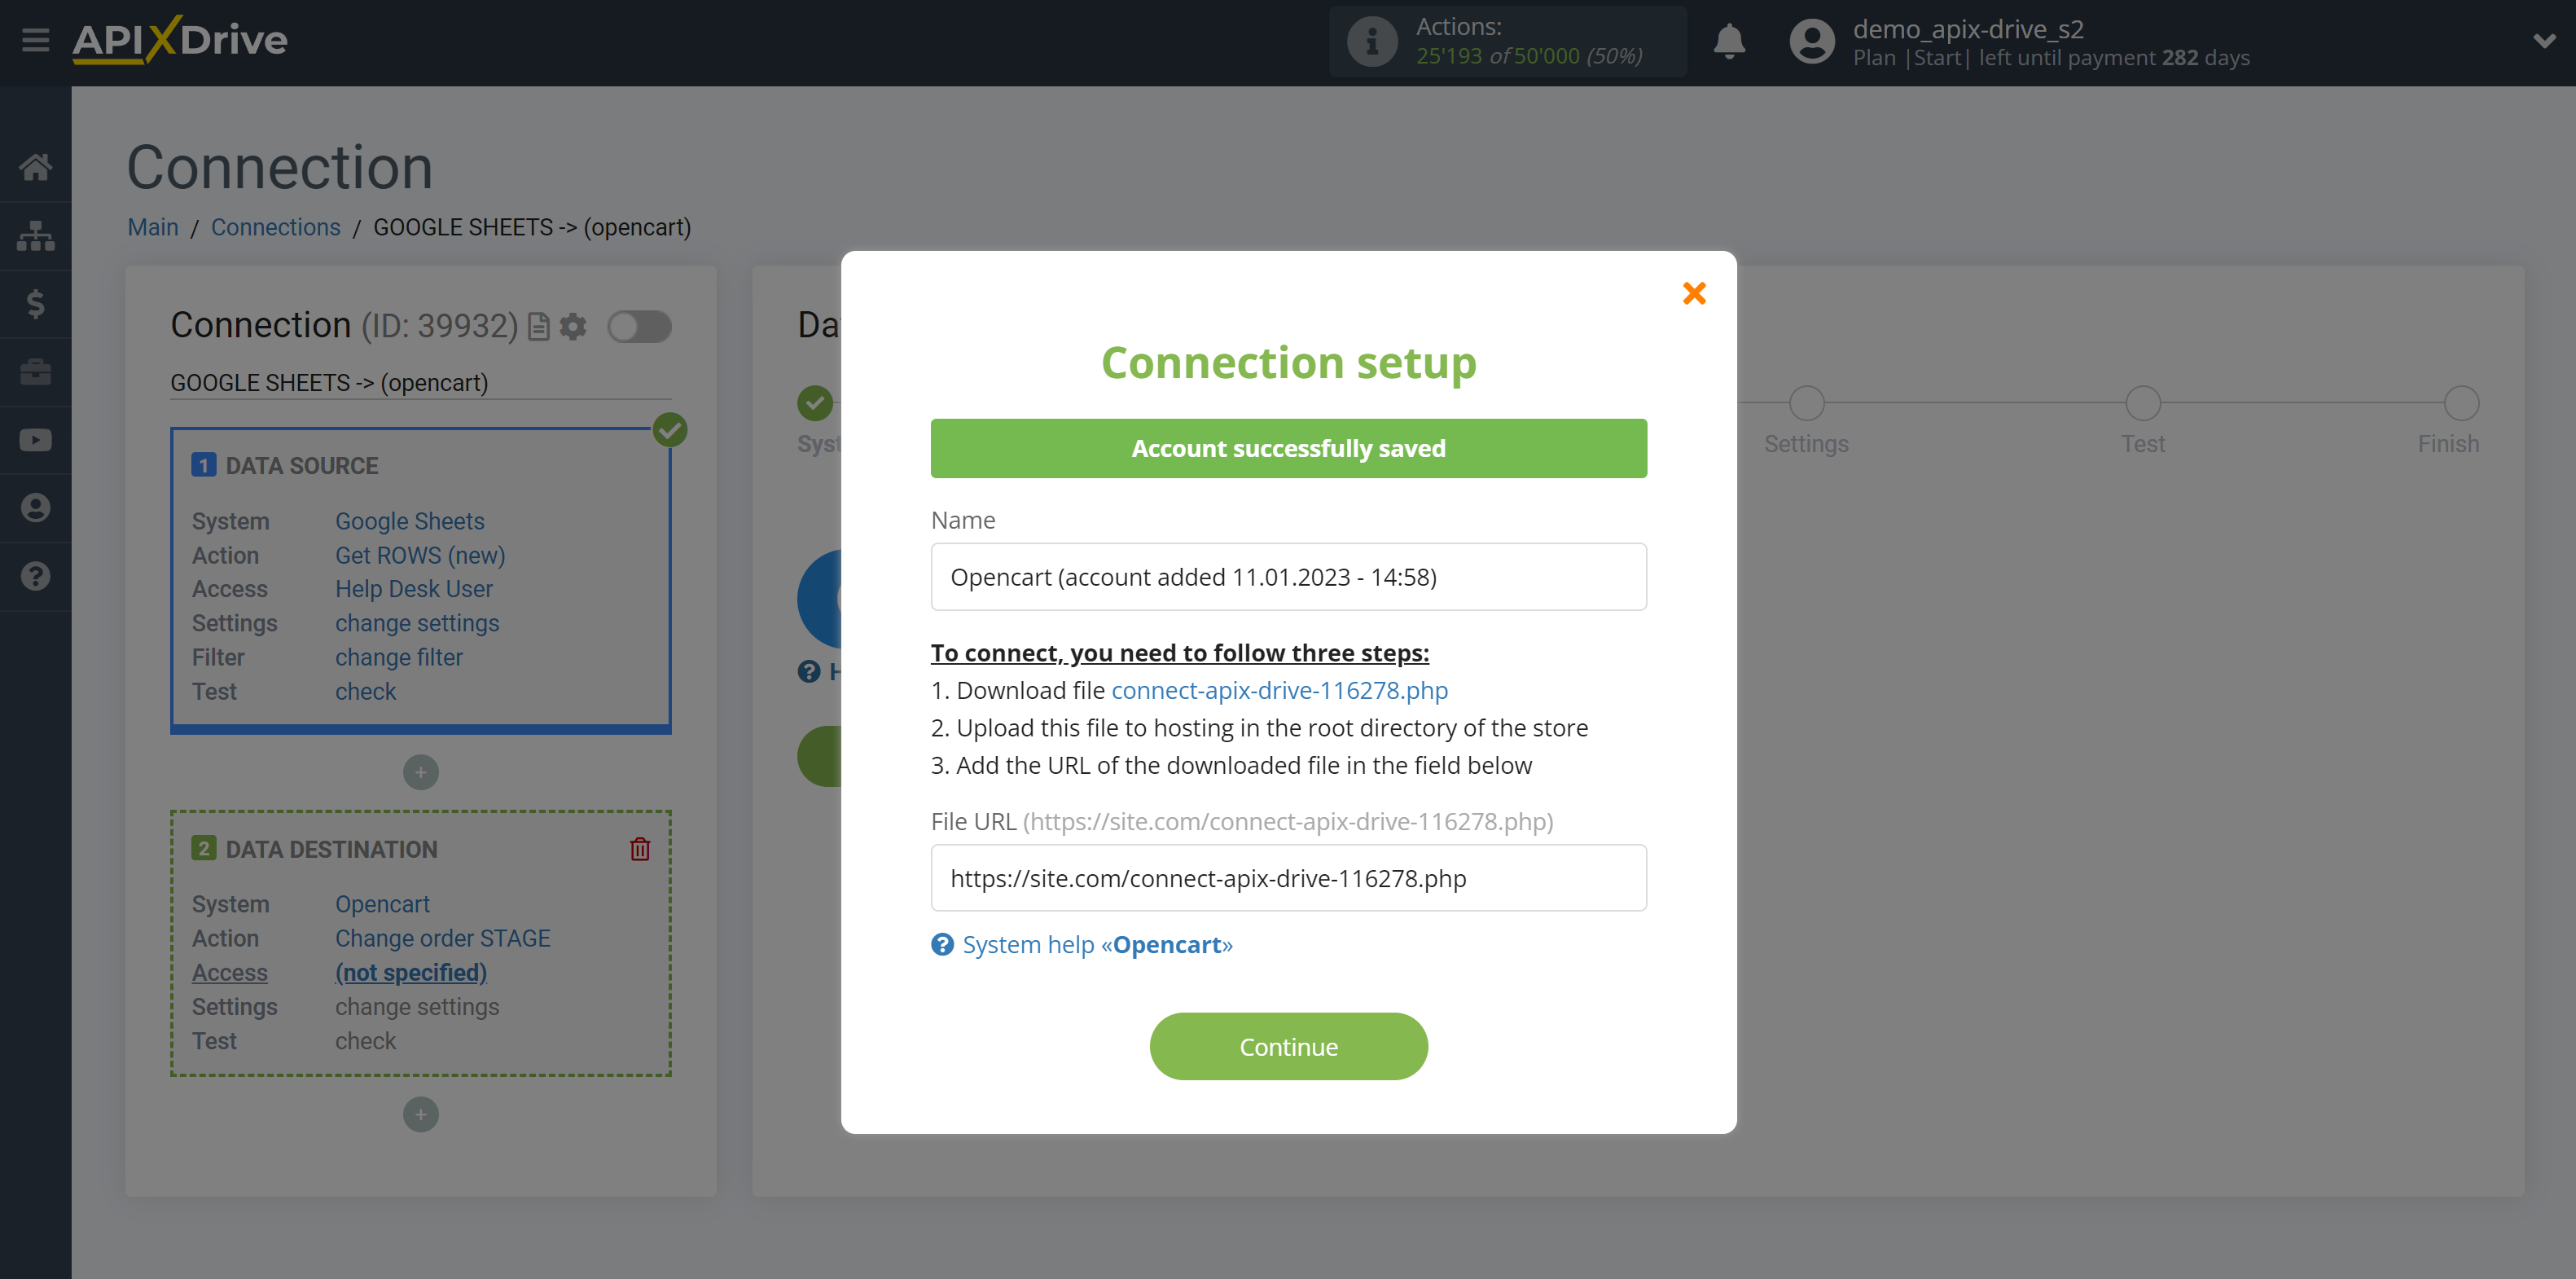Click the Continue button in modal
2576x1279 pixels.
pyautogui.click(x=1288, y=1047)
